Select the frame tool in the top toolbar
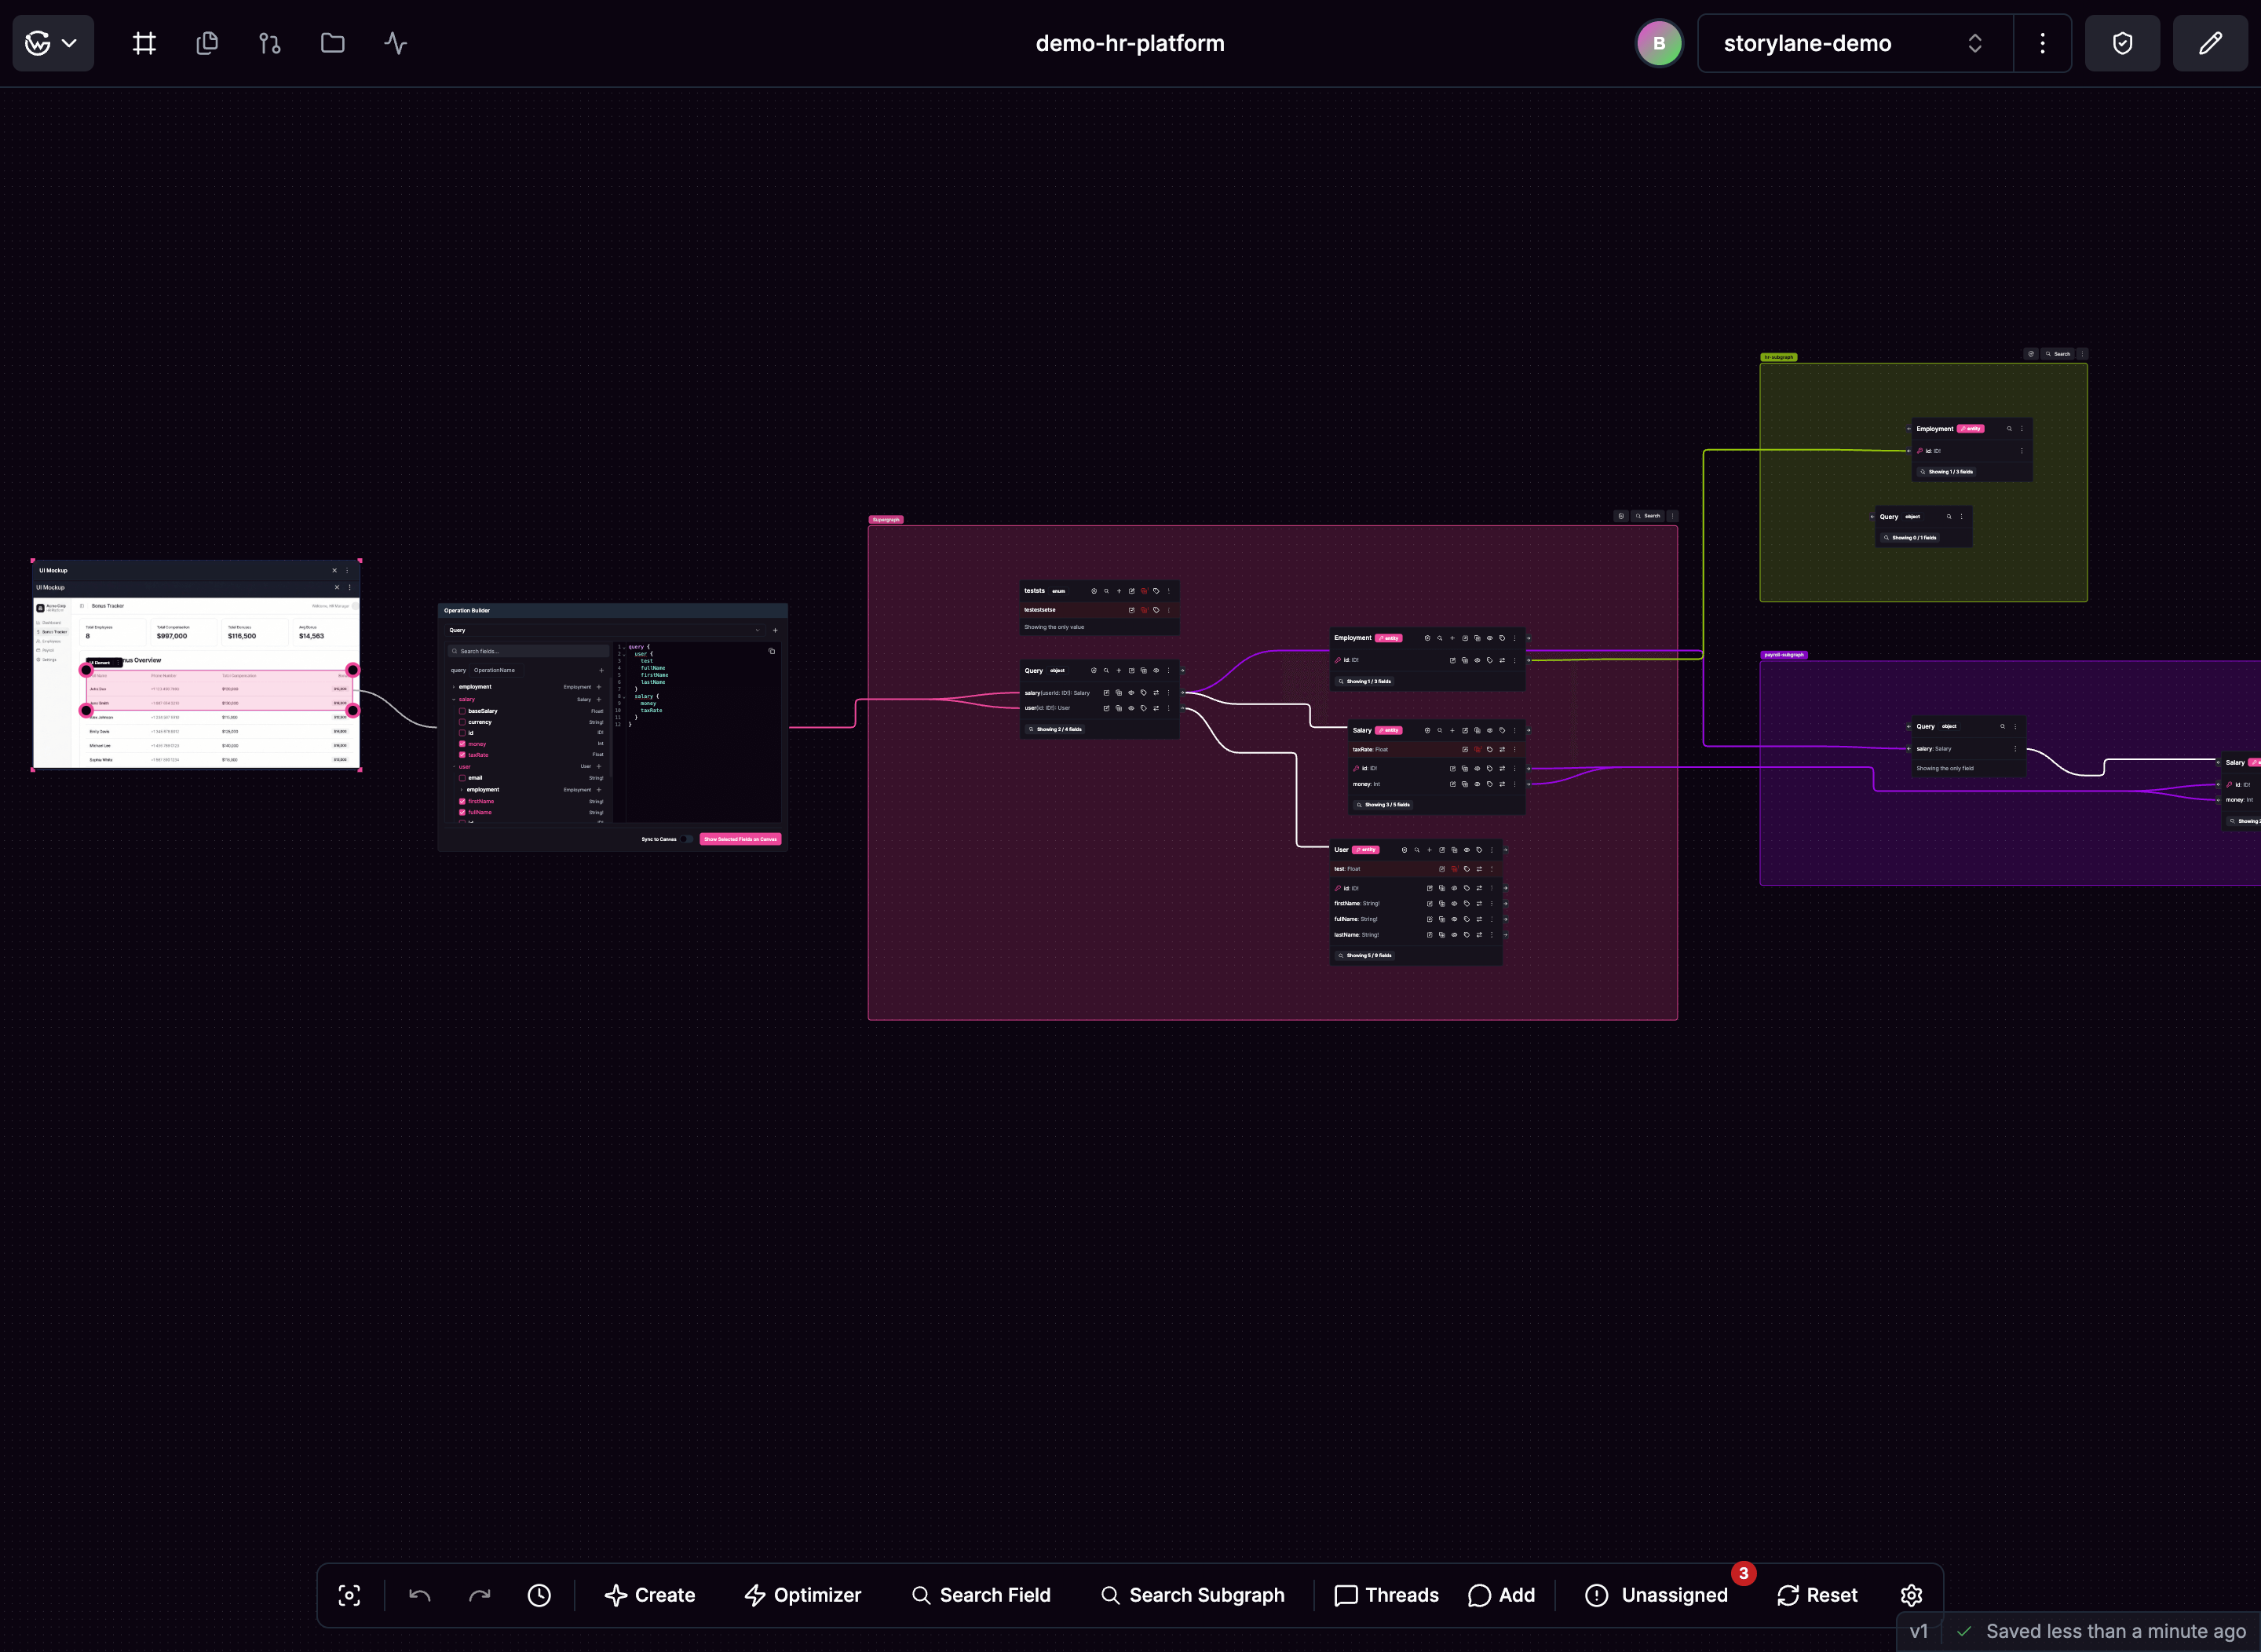 (143, 43)
